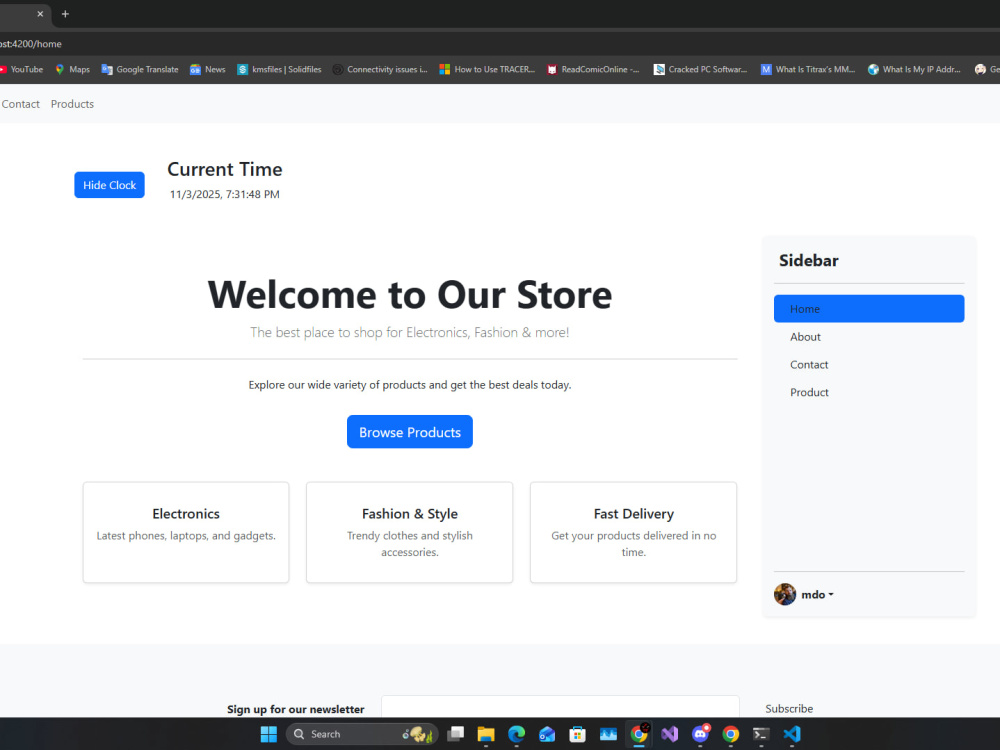Switch to the active Chrome window icon
The image size is (1000, 750).
(639, 734)
